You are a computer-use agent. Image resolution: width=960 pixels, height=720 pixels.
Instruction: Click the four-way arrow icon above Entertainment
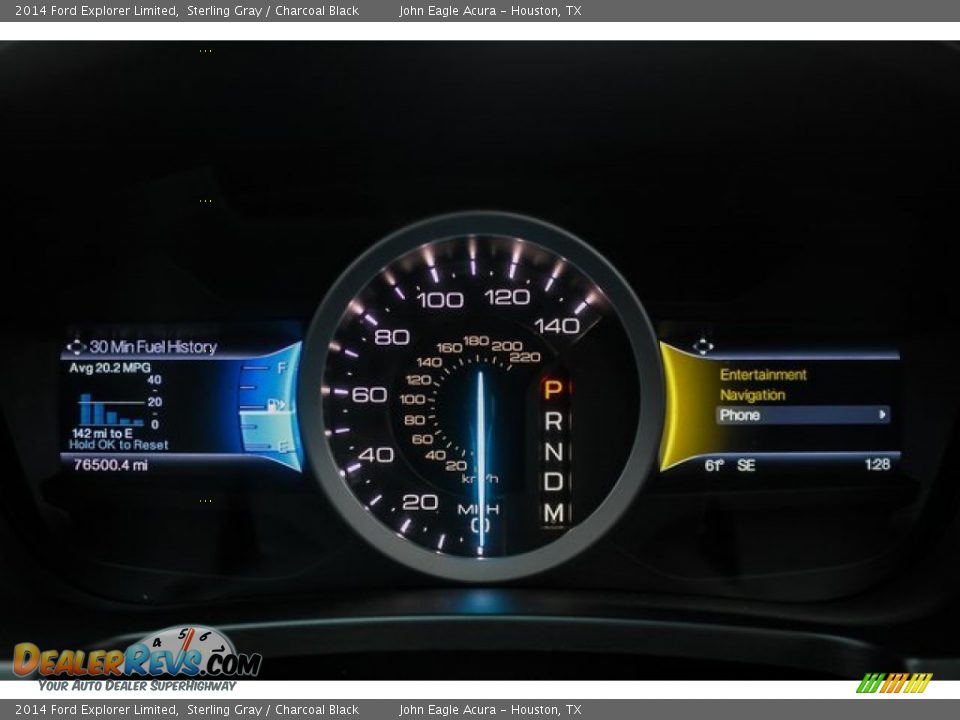[703, 346]
